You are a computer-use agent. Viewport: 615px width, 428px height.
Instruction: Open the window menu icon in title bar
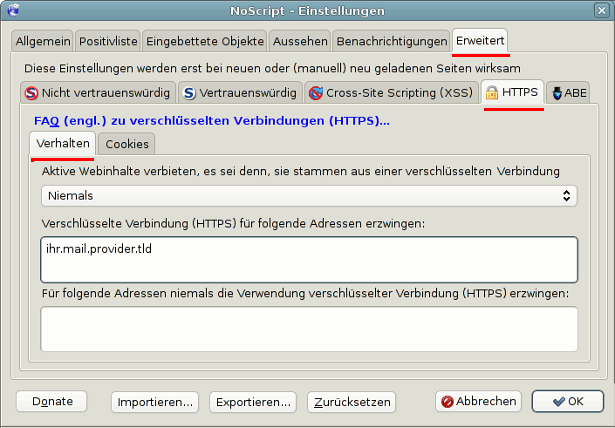tap(10, 10)
